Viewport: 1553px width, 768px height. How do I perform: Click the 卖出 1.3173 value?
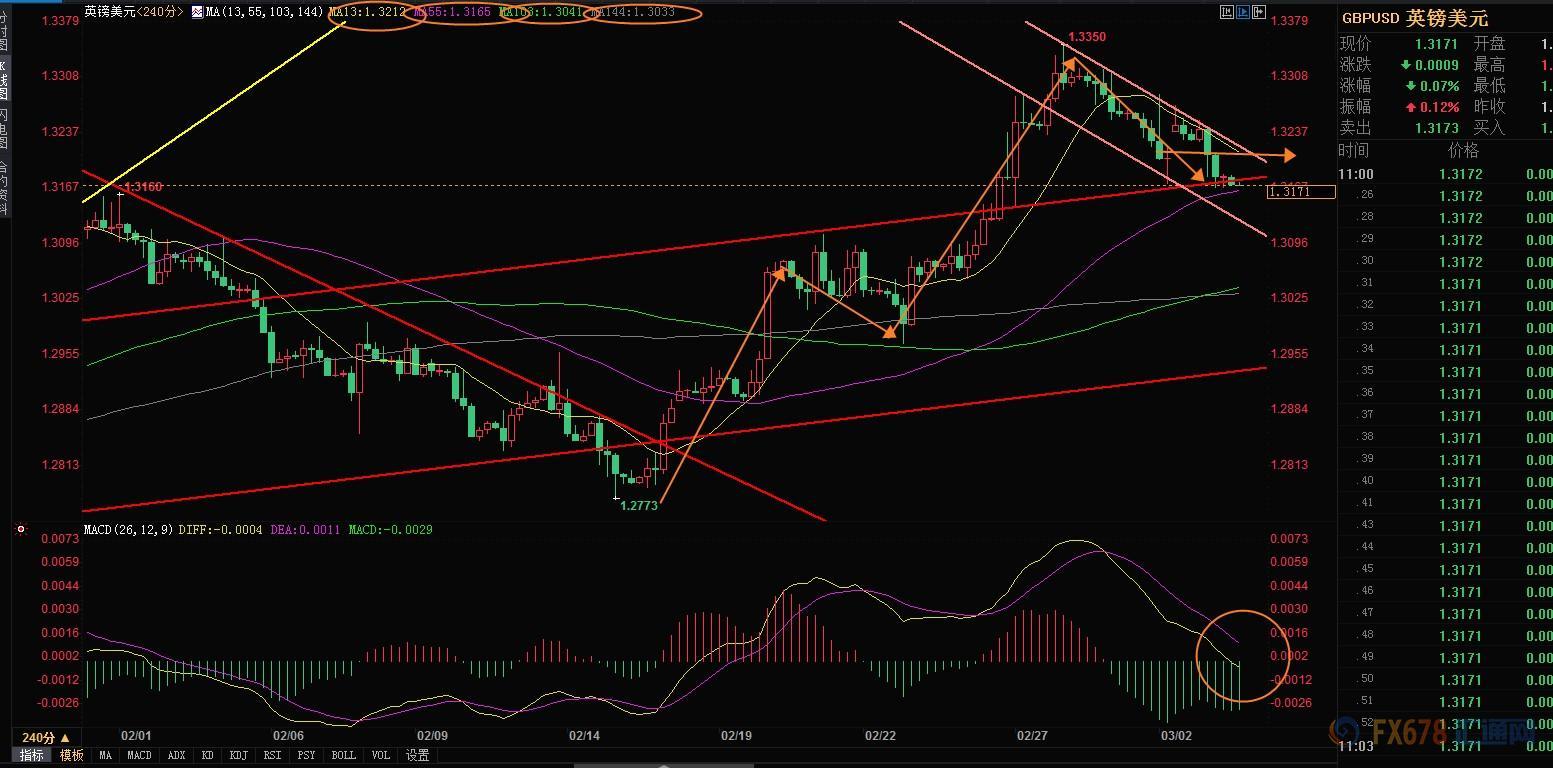[x=1435, y=128]
